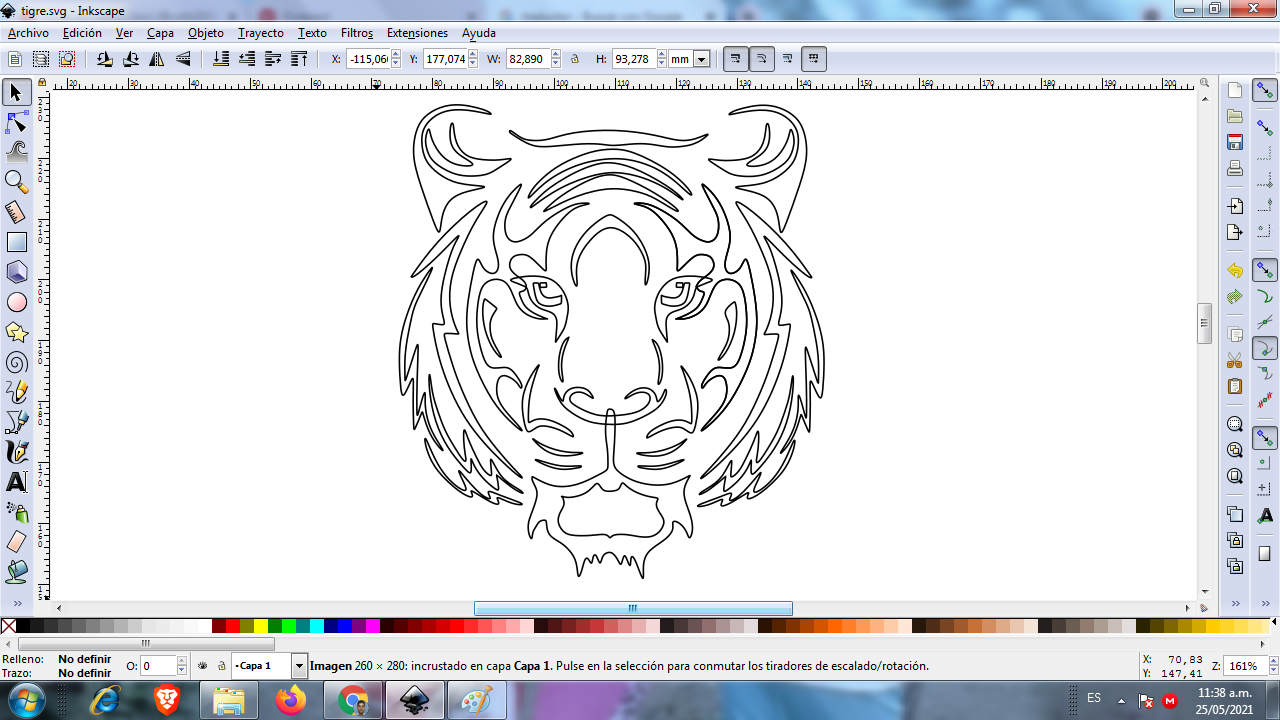Increase the H height stepper
Screen dimensions: 1280x720
(x=662, y=55)
